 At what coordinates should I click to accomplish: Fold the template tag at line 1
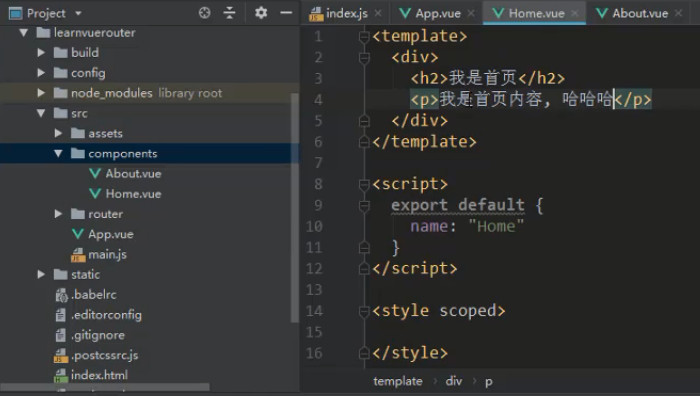pos(364,37)
